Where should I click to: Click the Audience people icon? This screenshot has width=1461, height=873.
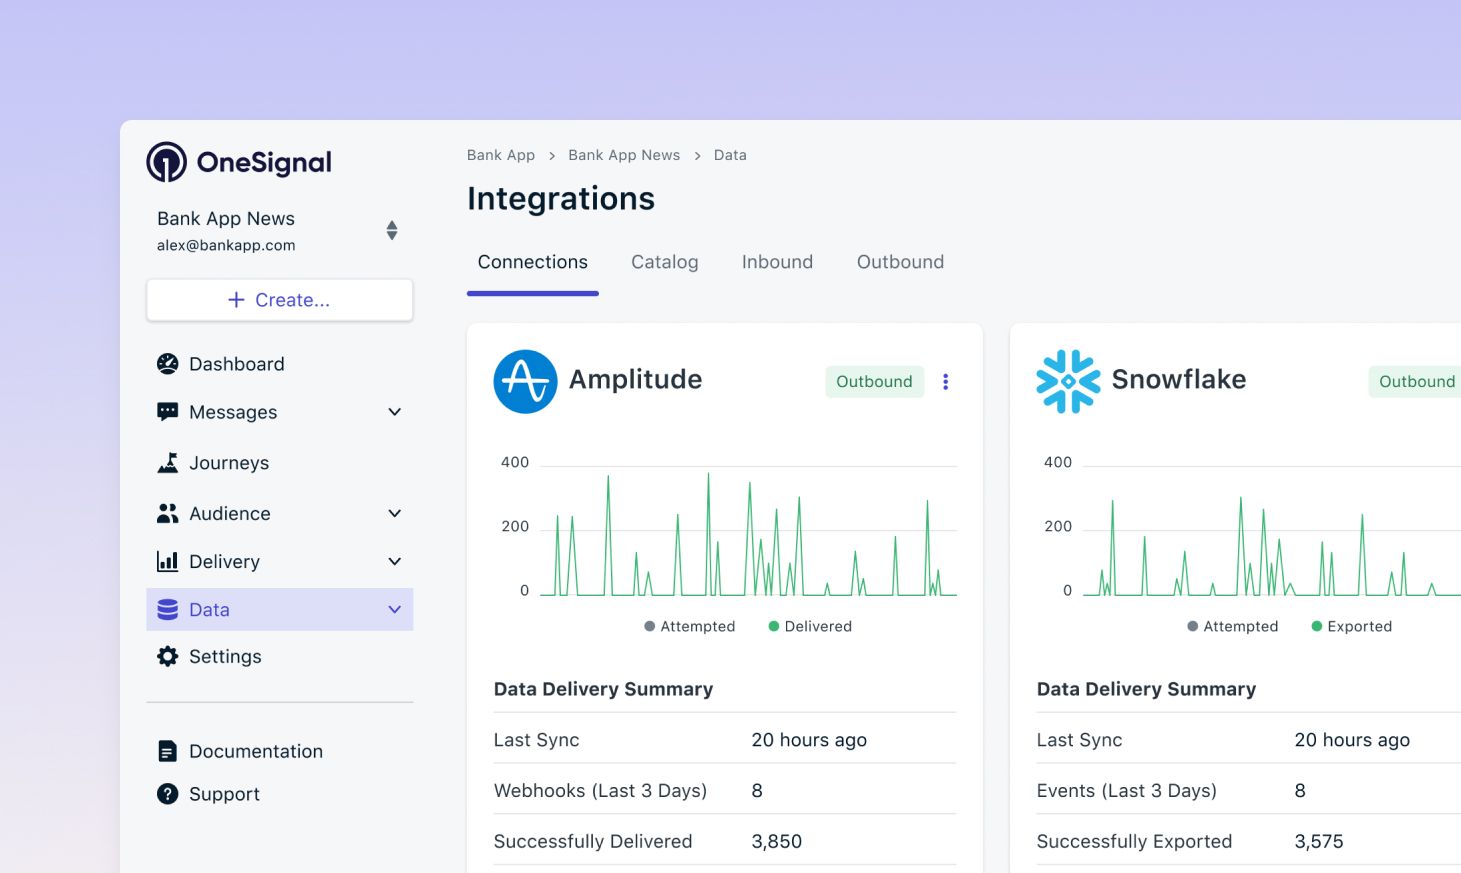(168, 513)
